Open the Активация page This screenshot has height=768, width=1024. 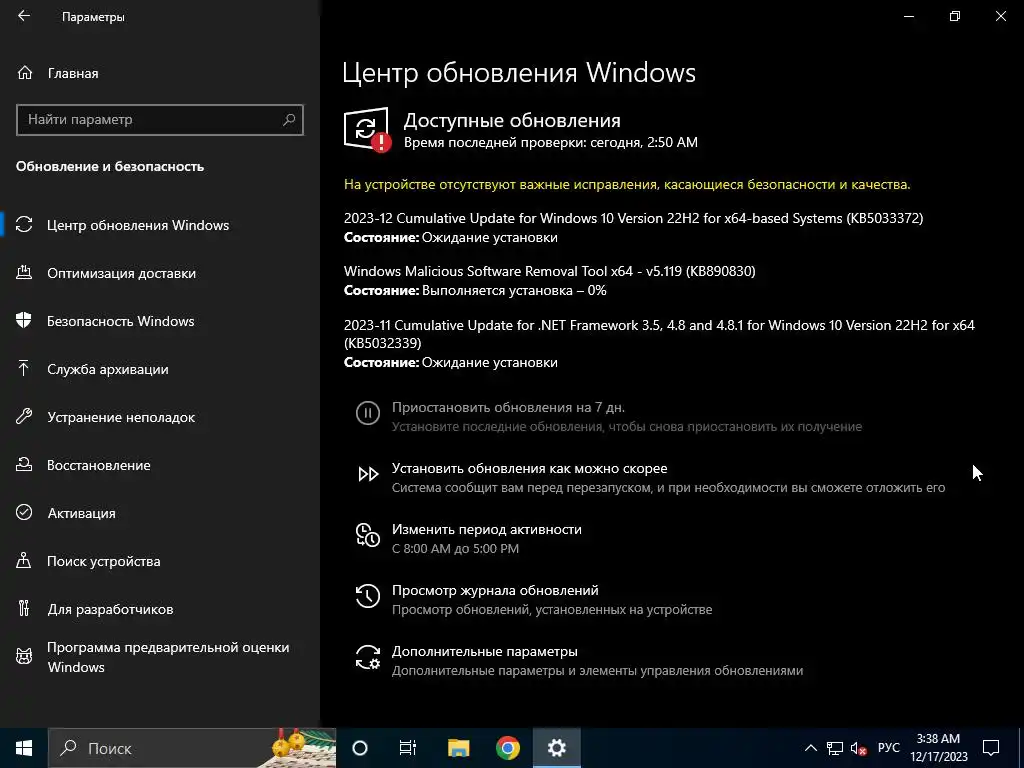pos(81,513)
